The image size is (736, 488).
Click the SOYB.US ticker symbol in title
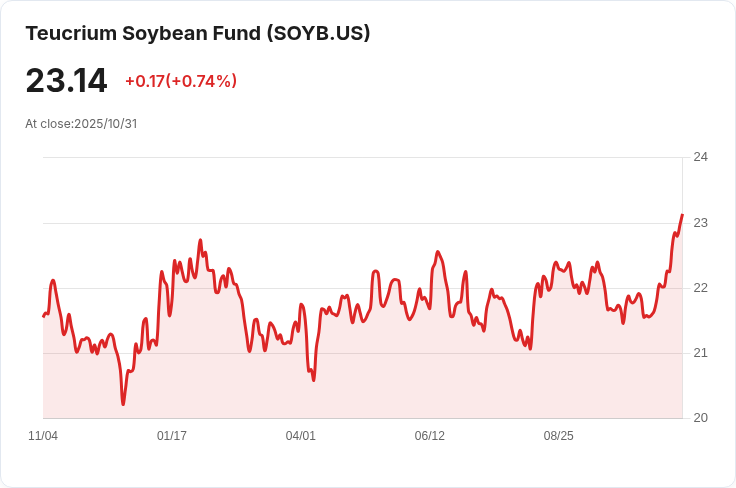coord(318,33)
